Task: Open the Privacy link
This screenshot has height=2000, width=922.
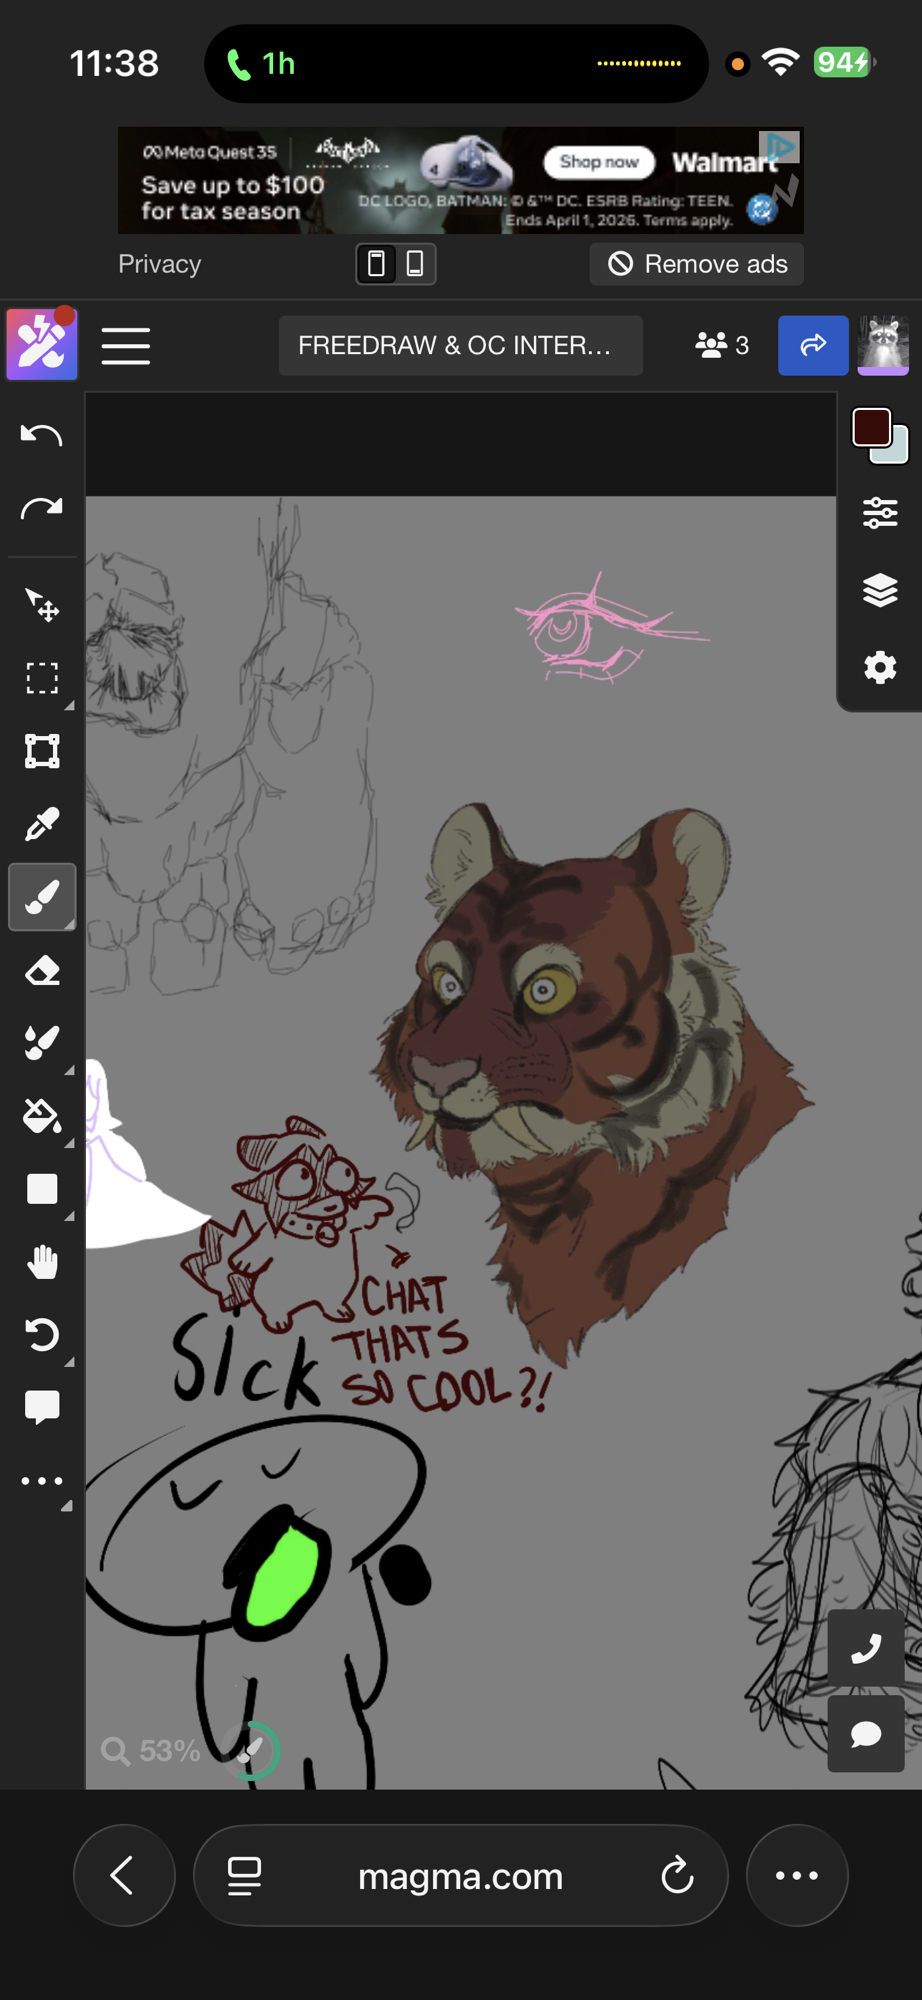Action: pyautogui.click(x=159, y=264)
